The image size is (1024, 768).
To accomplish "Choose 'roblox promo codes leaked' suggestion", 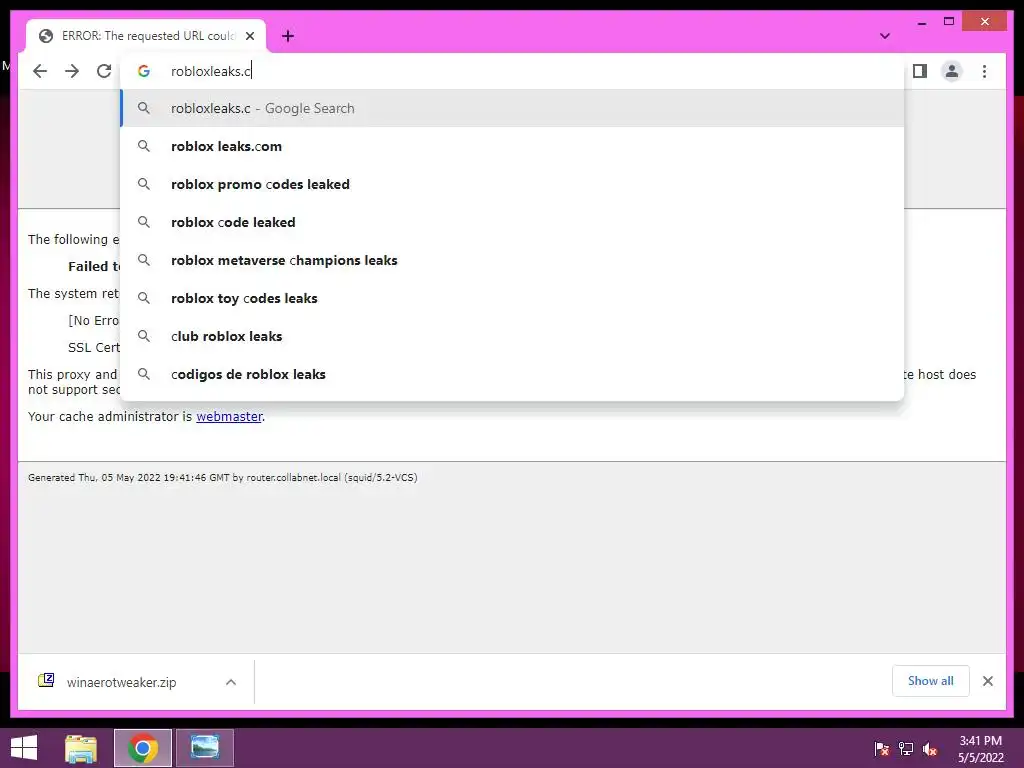I will pyautogui.click(x=513, y=184).
